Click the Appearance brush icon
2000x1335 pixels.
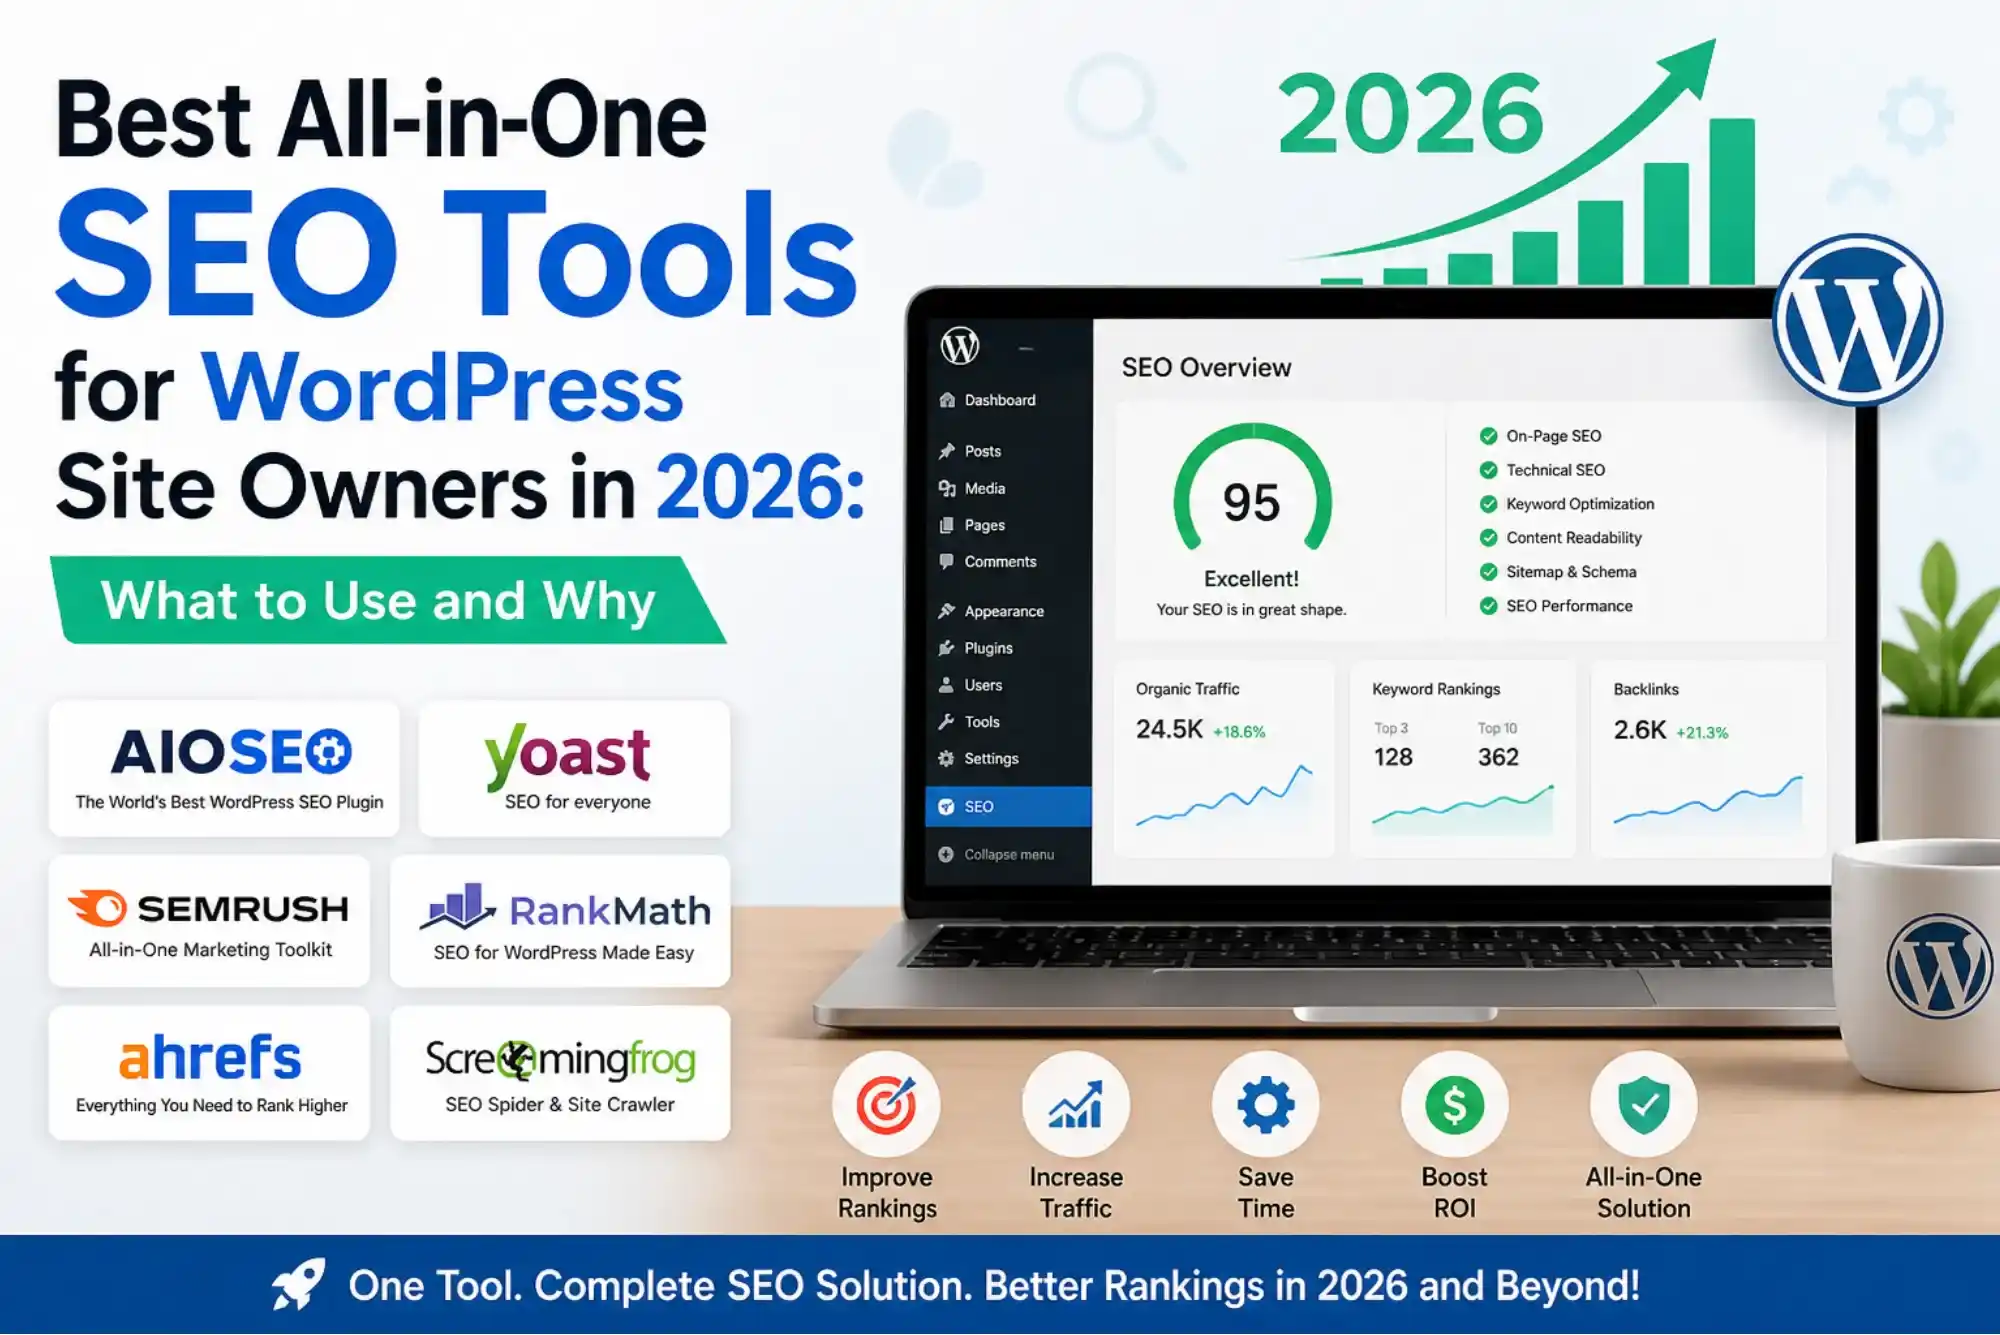click(x=947, y=611)
